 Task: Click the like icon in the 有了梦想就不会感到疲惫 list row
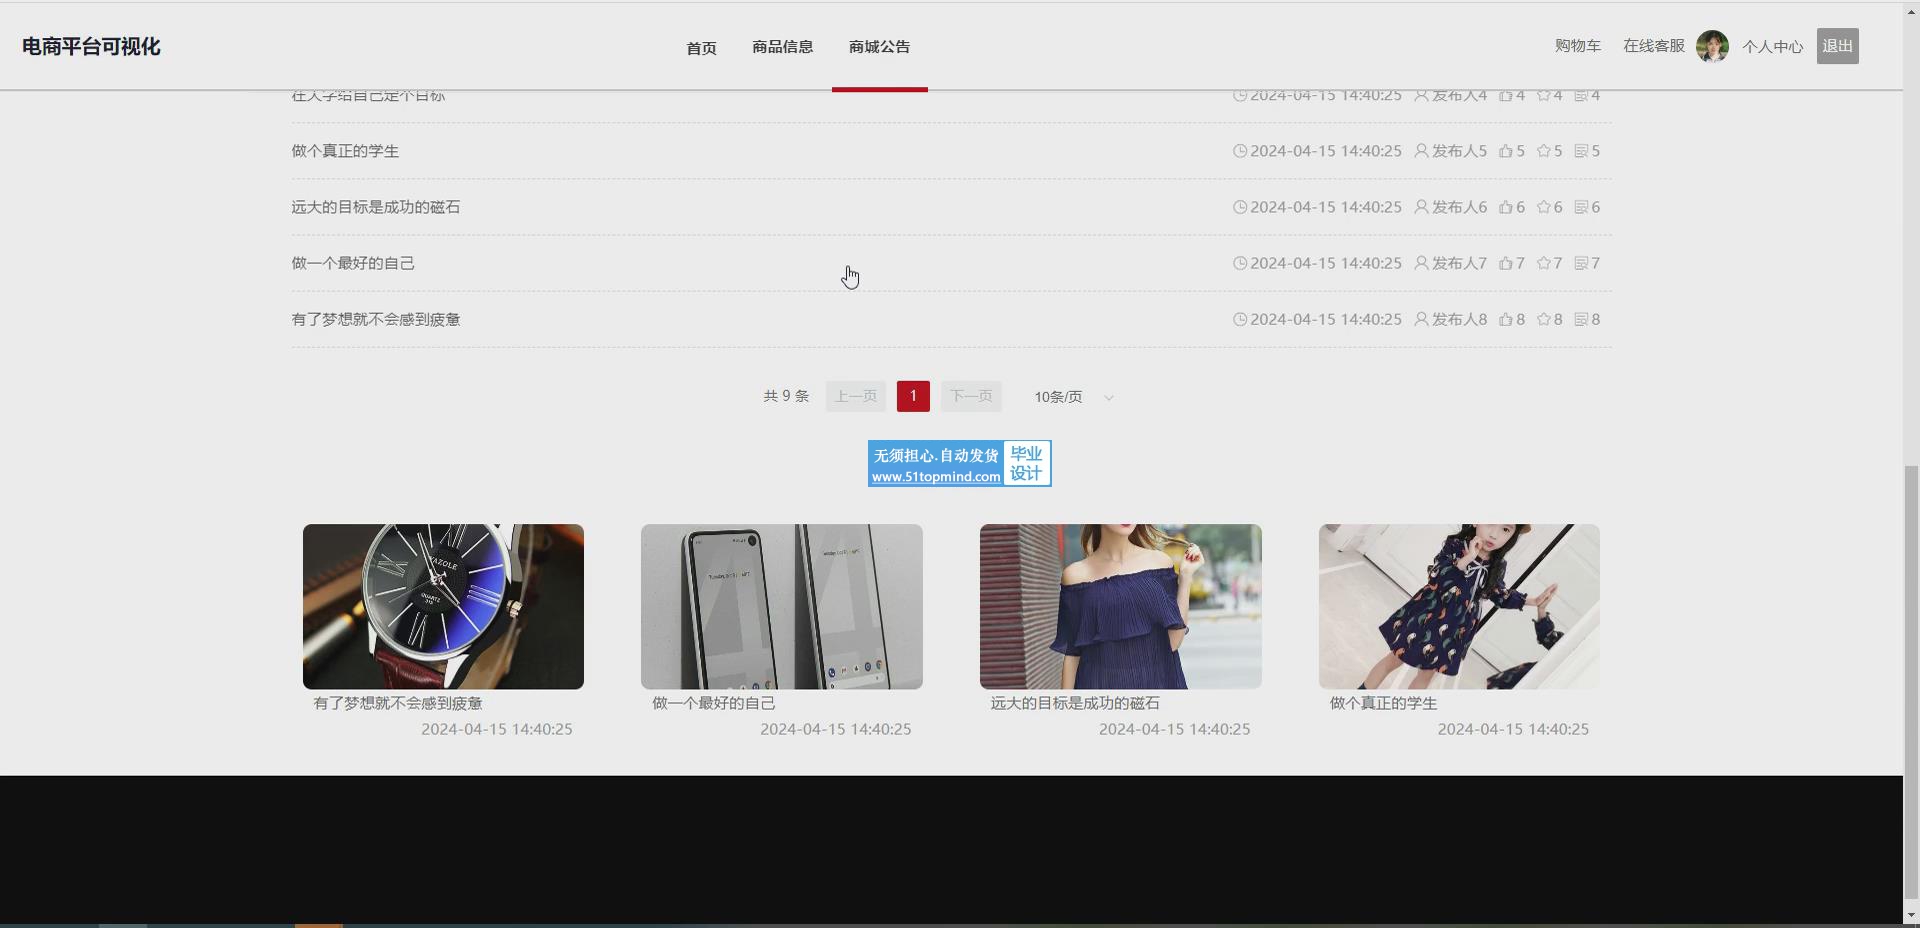pos(1506,319)
